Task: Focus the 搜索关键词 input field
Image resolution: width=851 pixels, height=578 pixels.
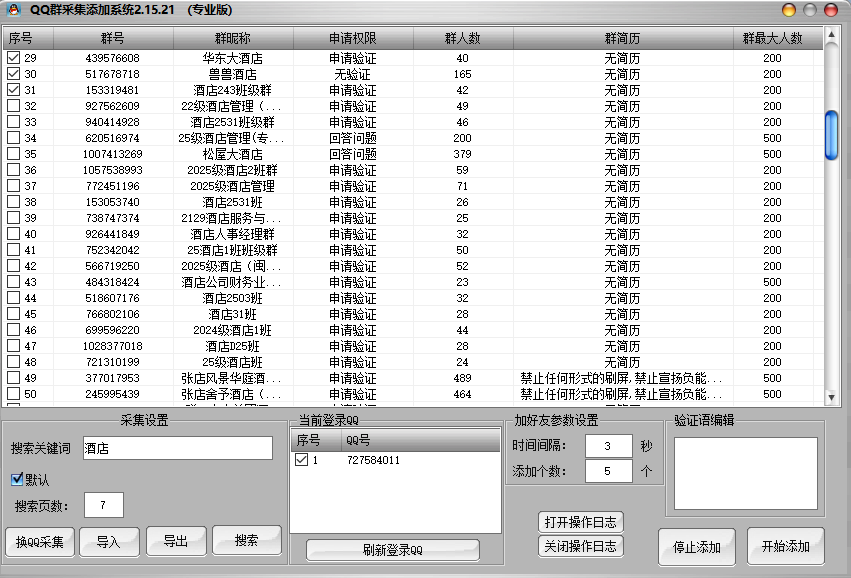Action: coord(177,449)
